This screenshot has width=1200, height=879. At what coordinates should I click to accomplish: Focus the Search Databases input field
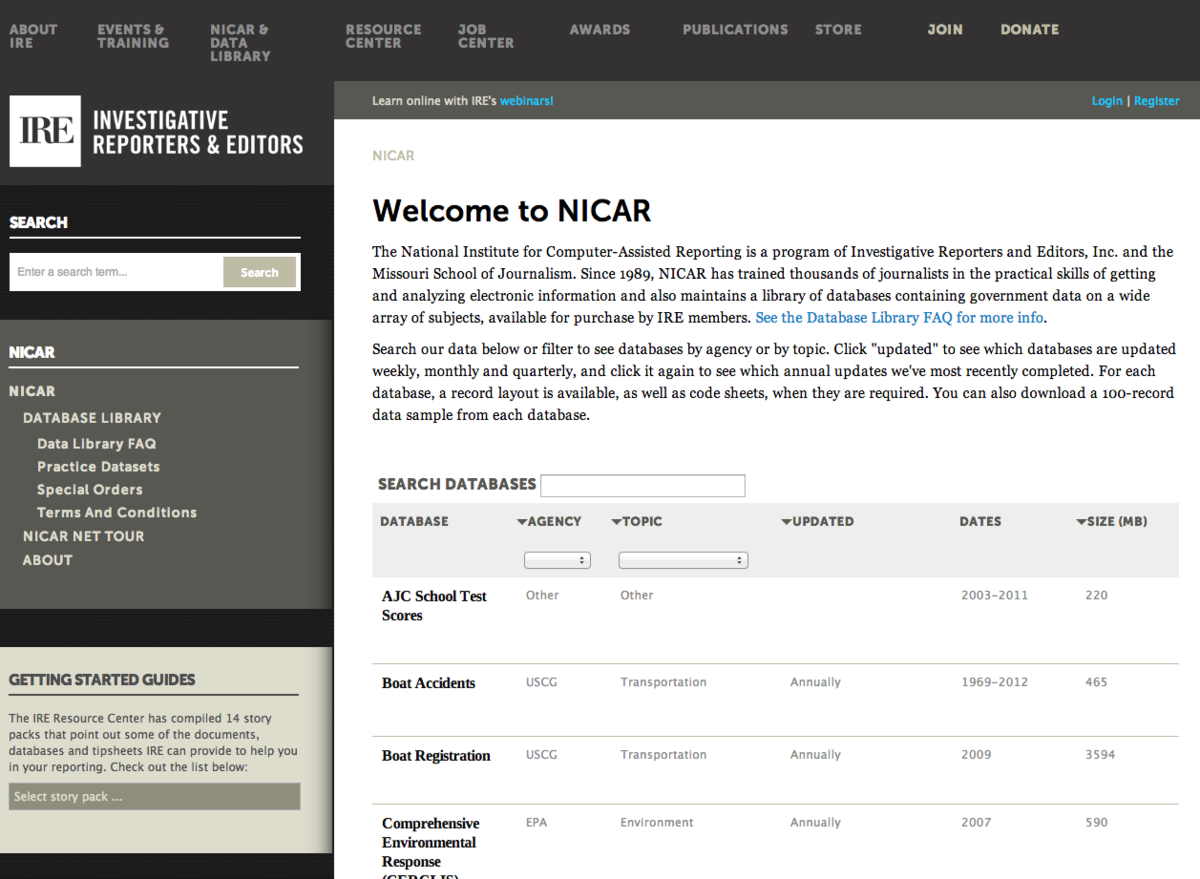coord(642,485)
